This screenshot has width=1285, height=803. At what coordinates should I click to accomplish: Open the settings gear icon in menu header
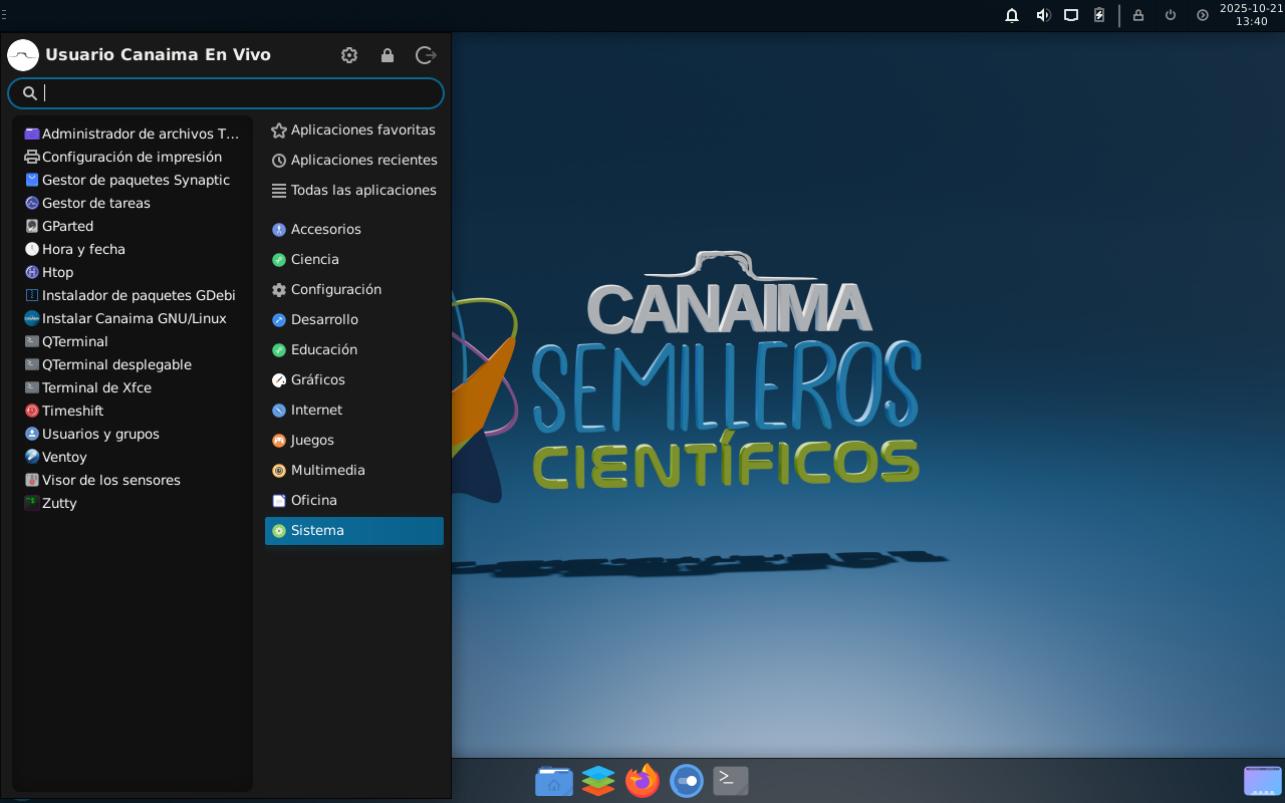coord(349,55)
